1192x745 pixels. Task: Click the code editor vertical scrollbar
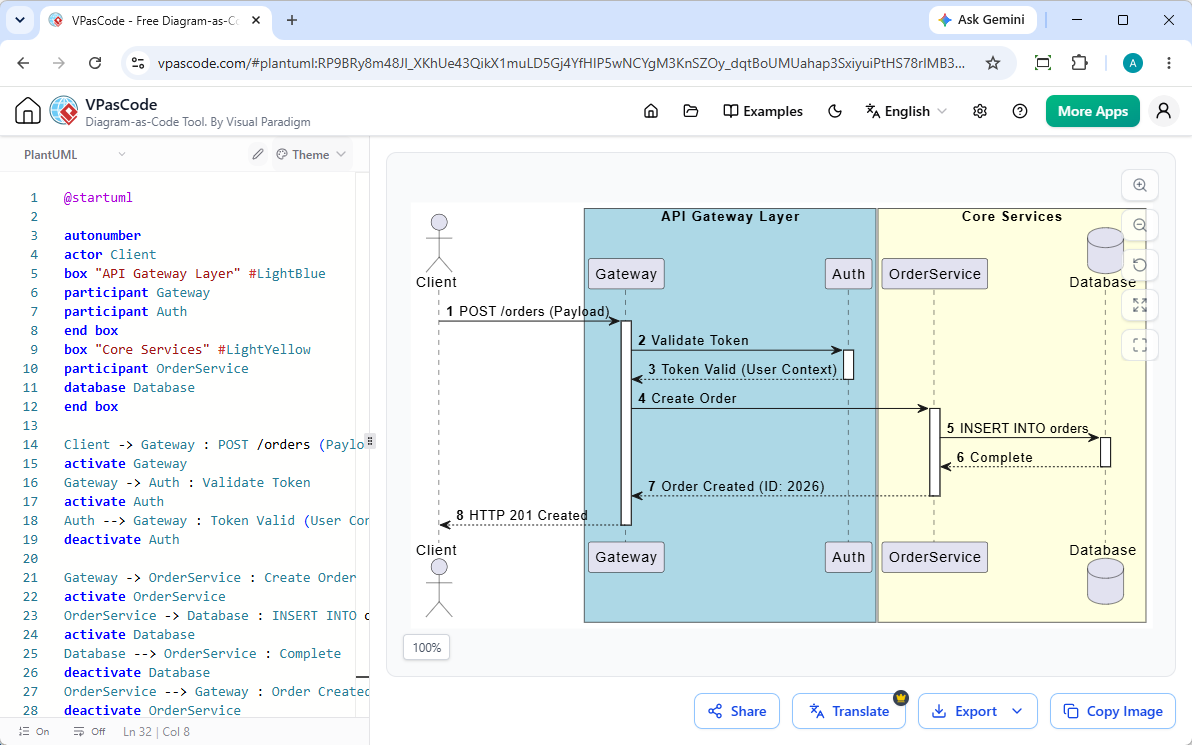362,445
